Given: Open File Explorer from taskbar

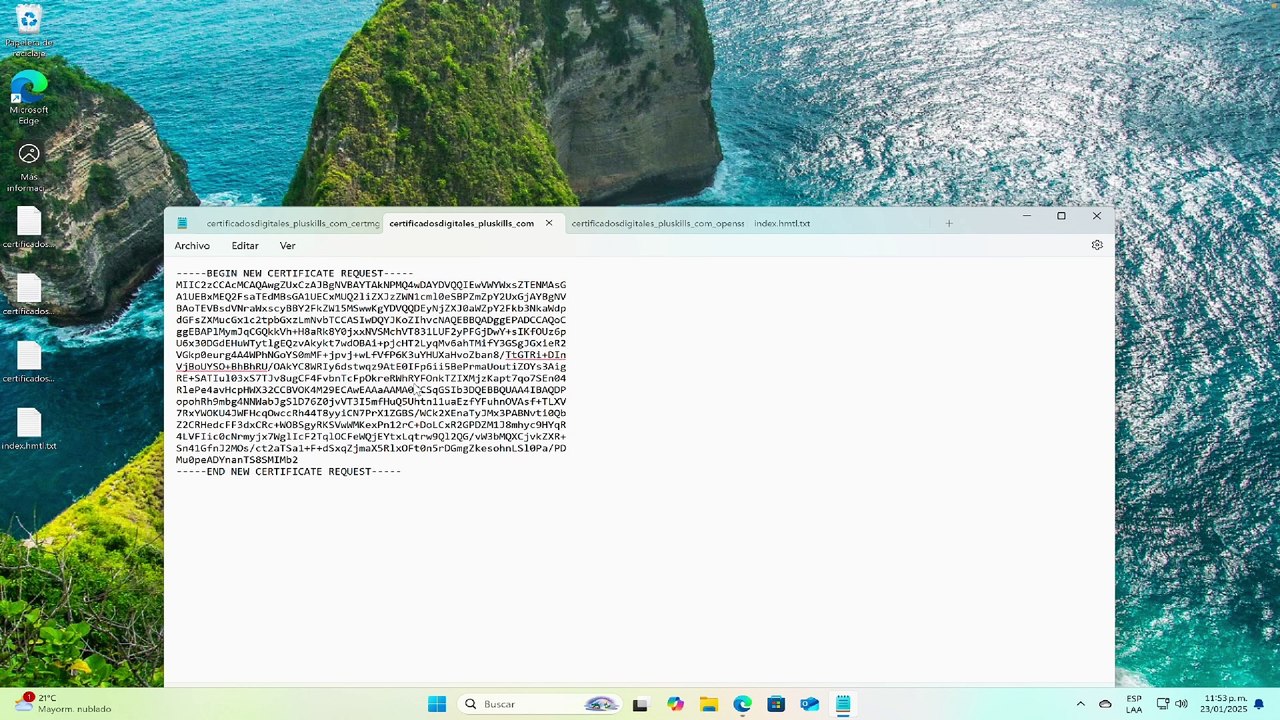Looking at the screenshot, I should pos(708,704).
